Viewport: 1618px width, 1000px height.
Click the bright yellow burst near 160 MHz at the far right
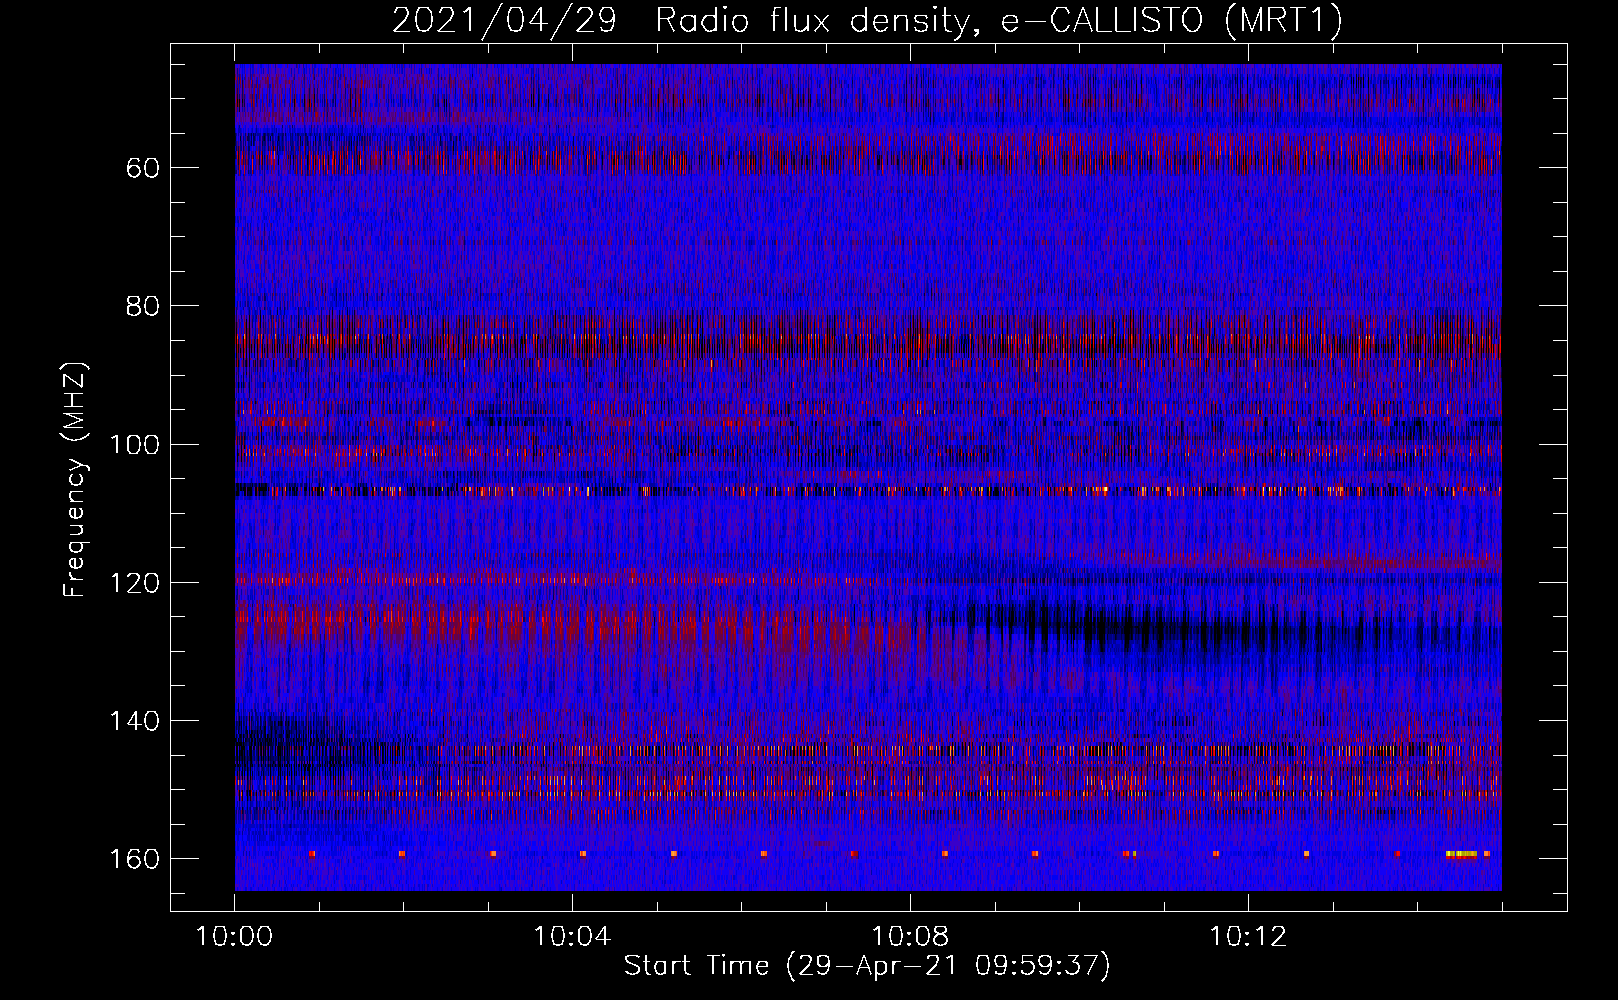(x=1462, y=854)
